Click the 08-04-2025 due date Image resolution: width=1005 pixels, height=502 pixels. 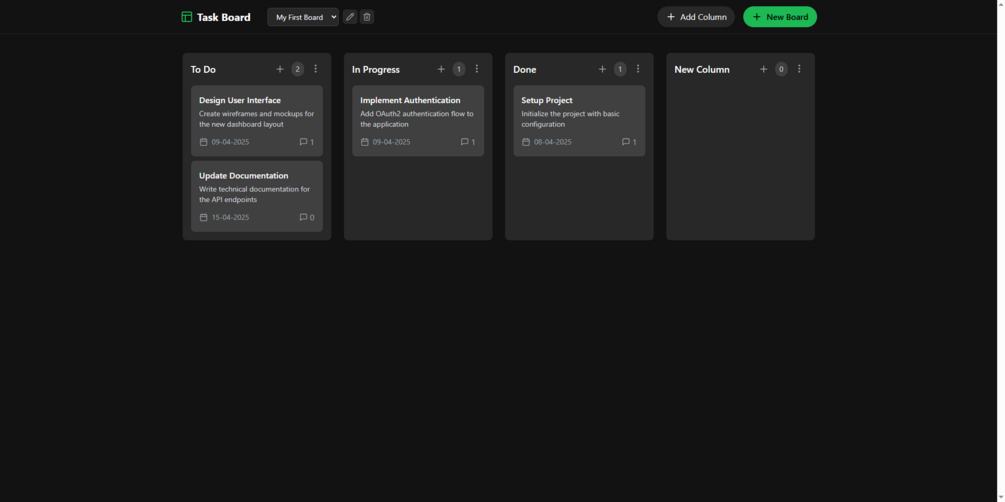coord(552,142)
